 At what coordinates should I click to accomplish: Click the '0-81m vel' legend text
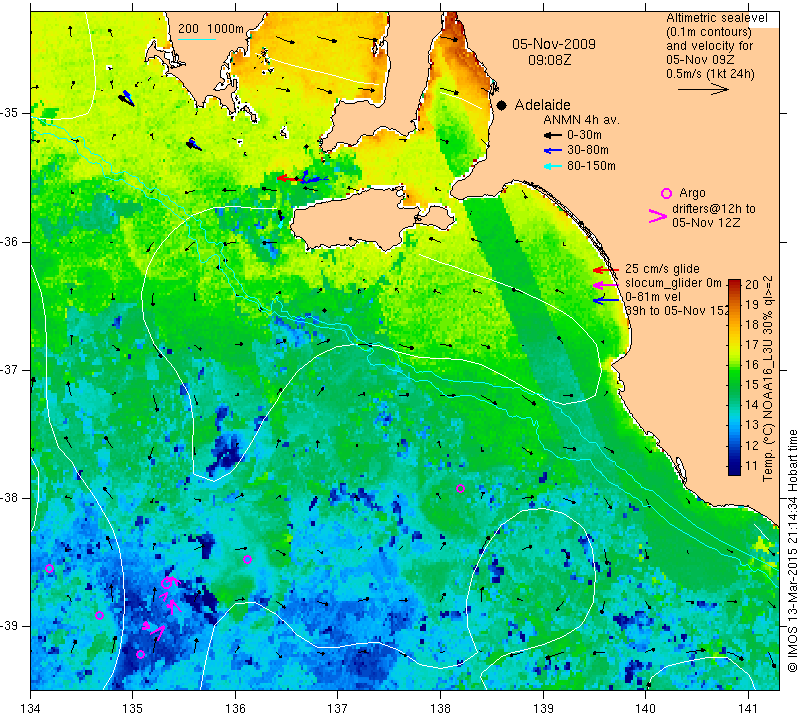(x=653, y=296)
